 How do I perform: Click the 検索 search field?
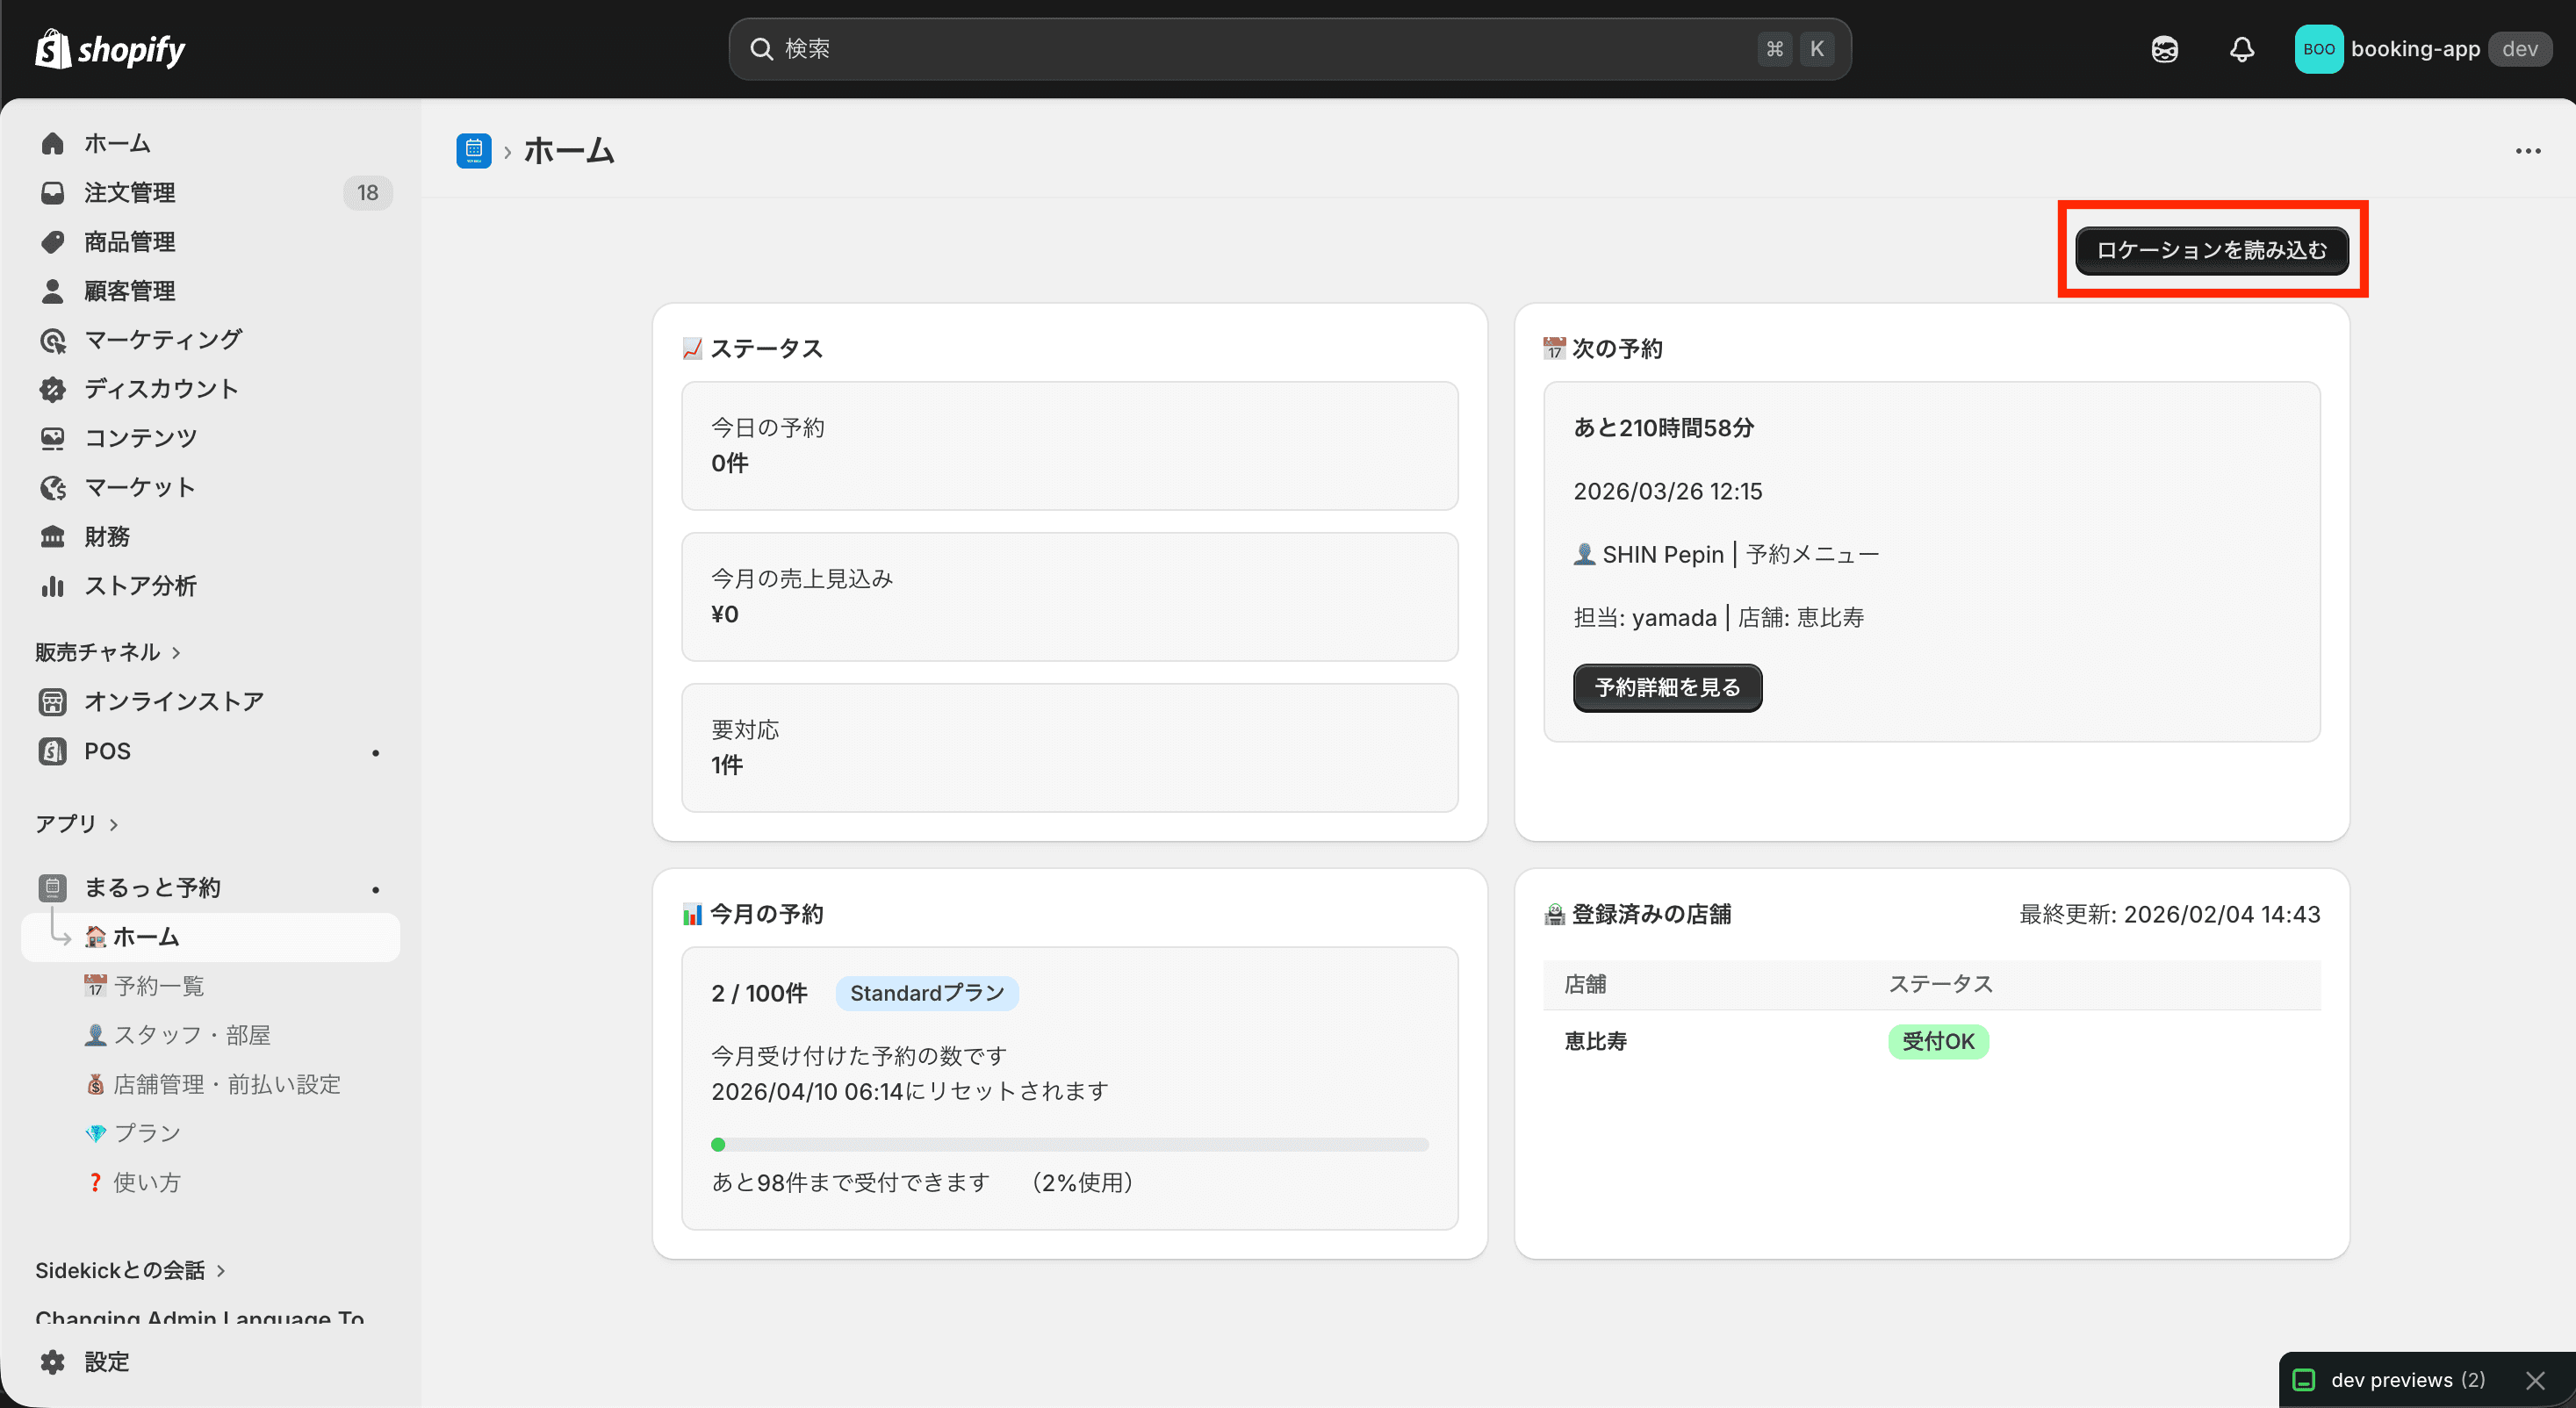pos(1290,48)
